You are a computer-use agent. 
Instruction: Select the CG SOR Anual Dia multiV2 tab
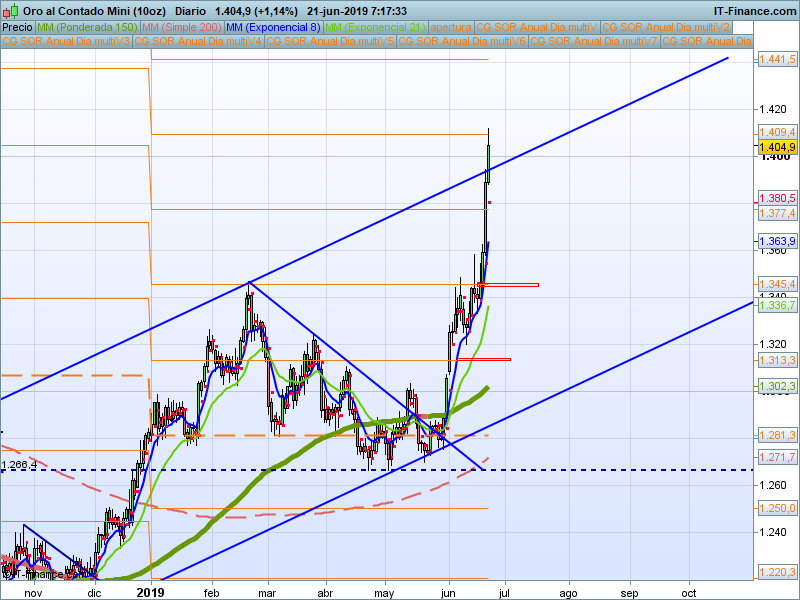click(x=666, y=28)
